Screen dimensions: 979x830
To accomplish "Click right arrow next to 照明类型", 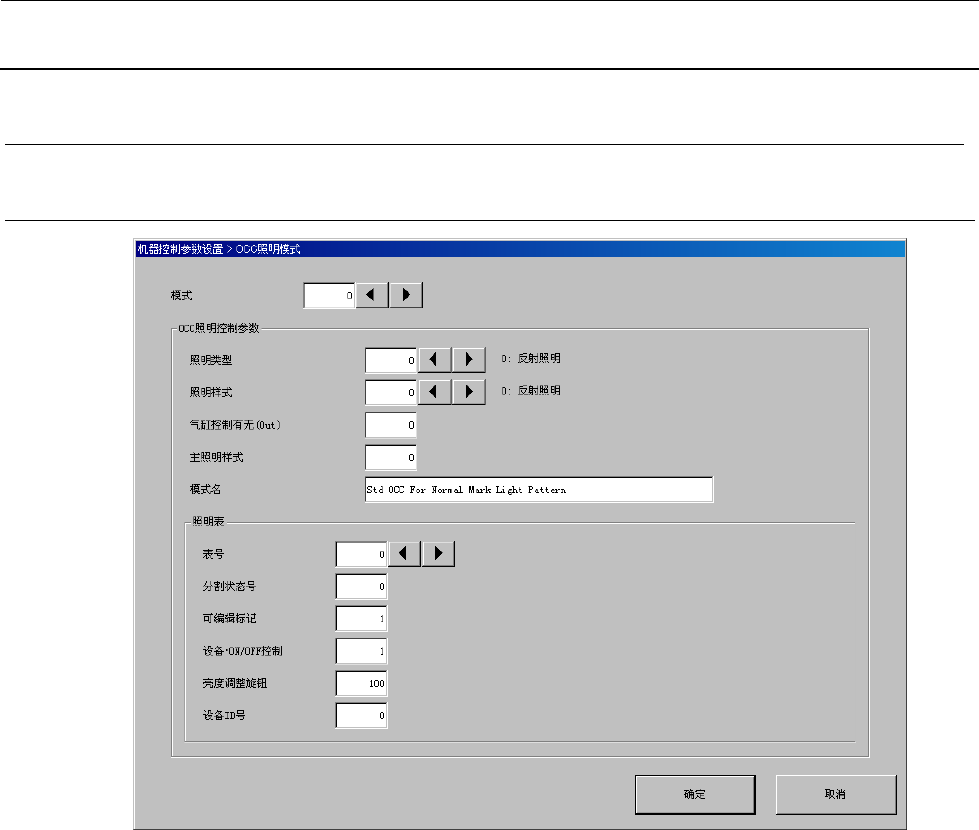I will (x=468, y=360).
